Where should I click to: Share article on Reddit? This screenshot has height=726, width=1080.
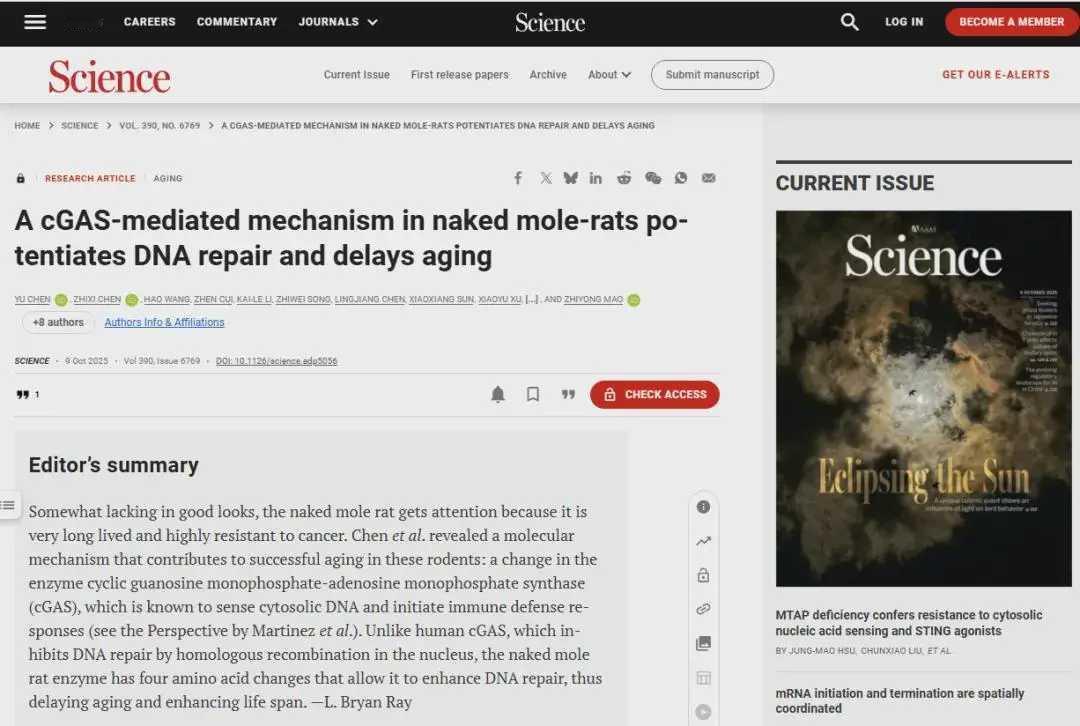624,178
